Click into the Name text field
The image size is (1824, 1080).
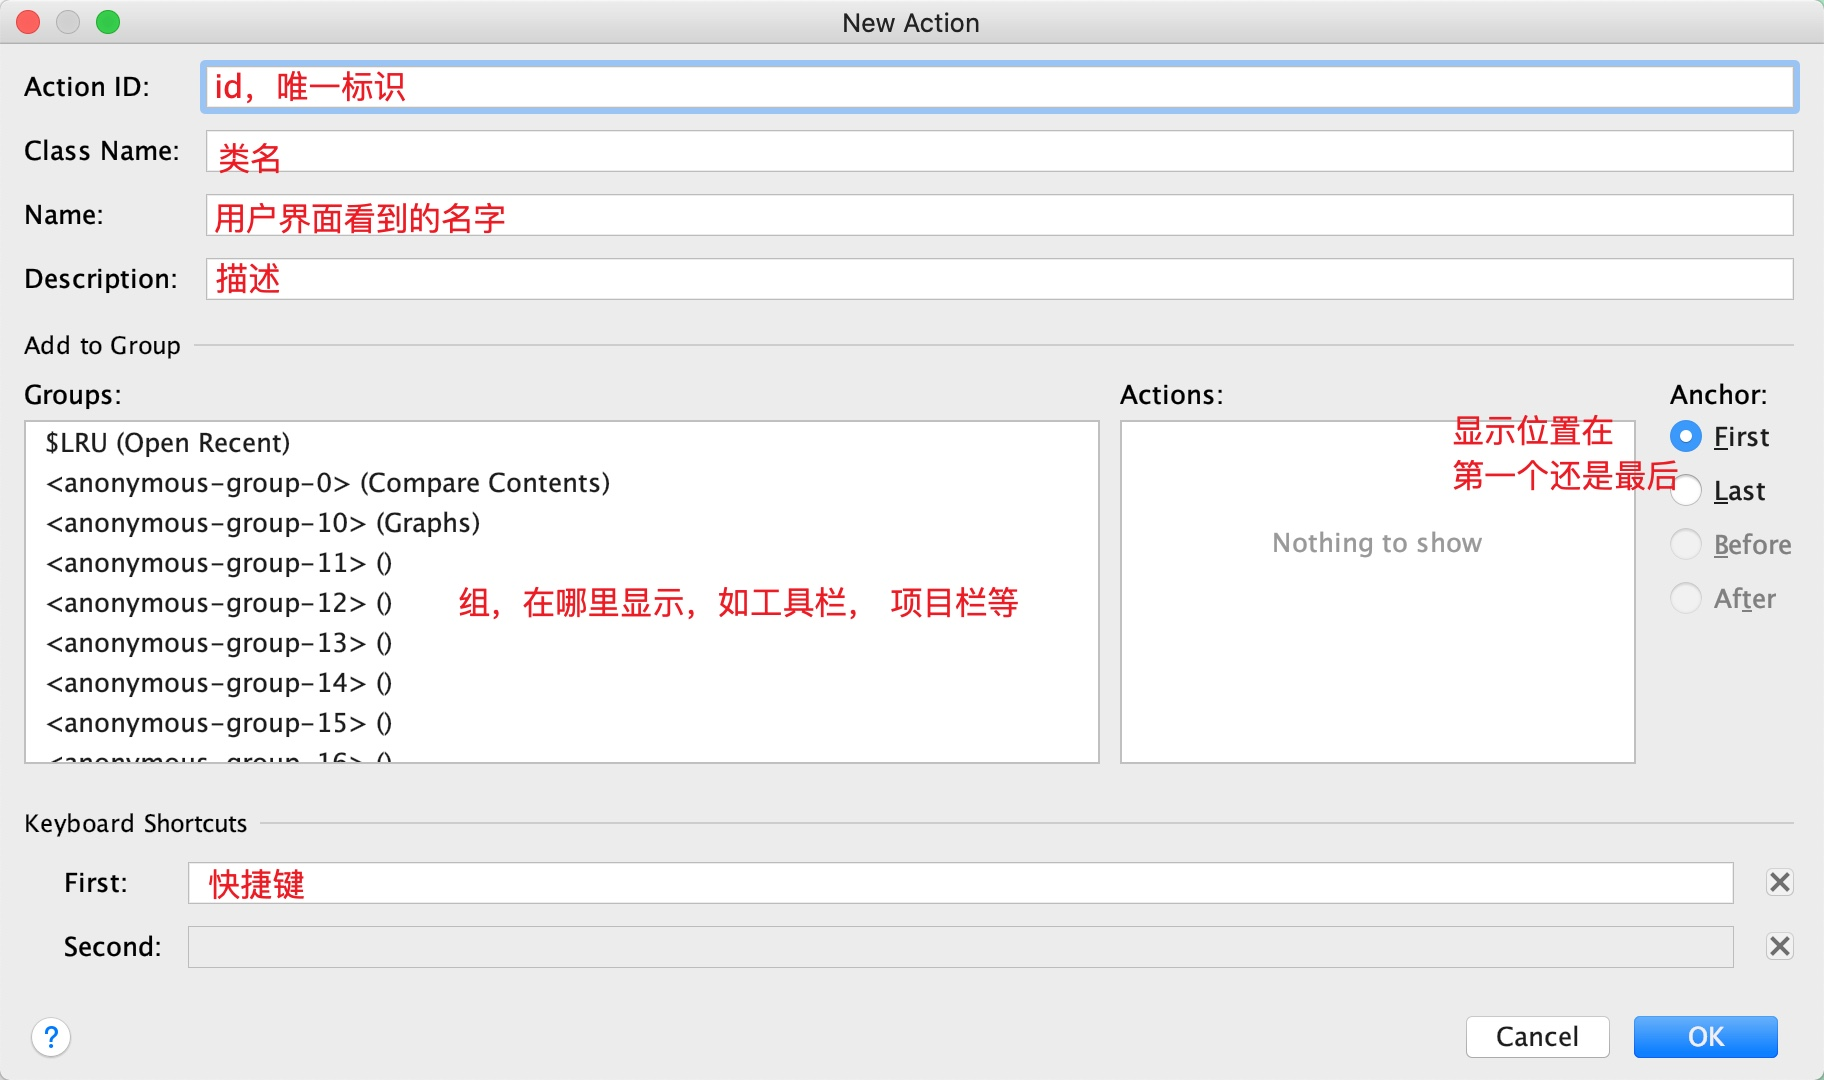999,215
